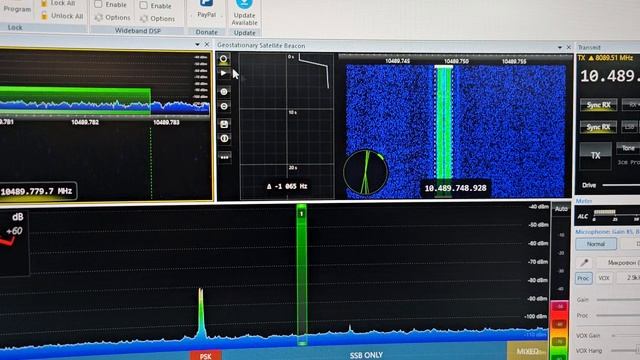Tick the right Enable checkbox in Wideband DSP
Image resolution: width=640 pixels, height=360 pixels.
point(143,6)
